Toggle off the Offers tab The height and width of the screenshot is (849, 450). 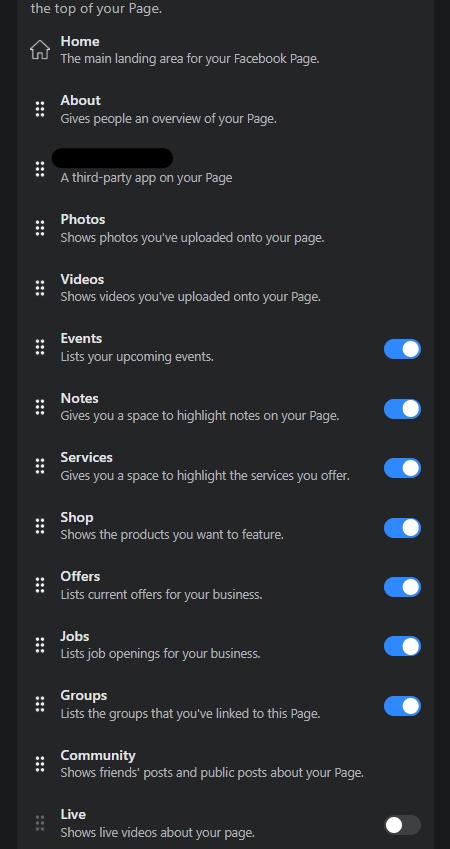point(402,587)
